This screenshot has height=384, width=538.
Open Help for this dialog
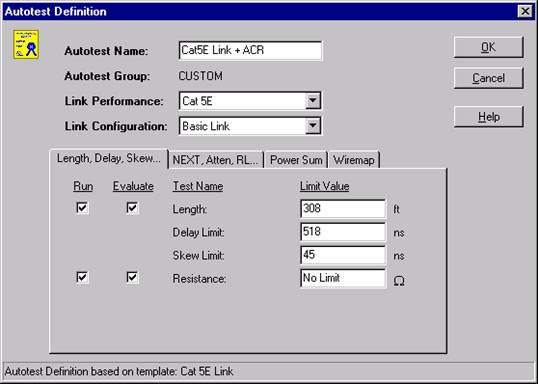488,117
